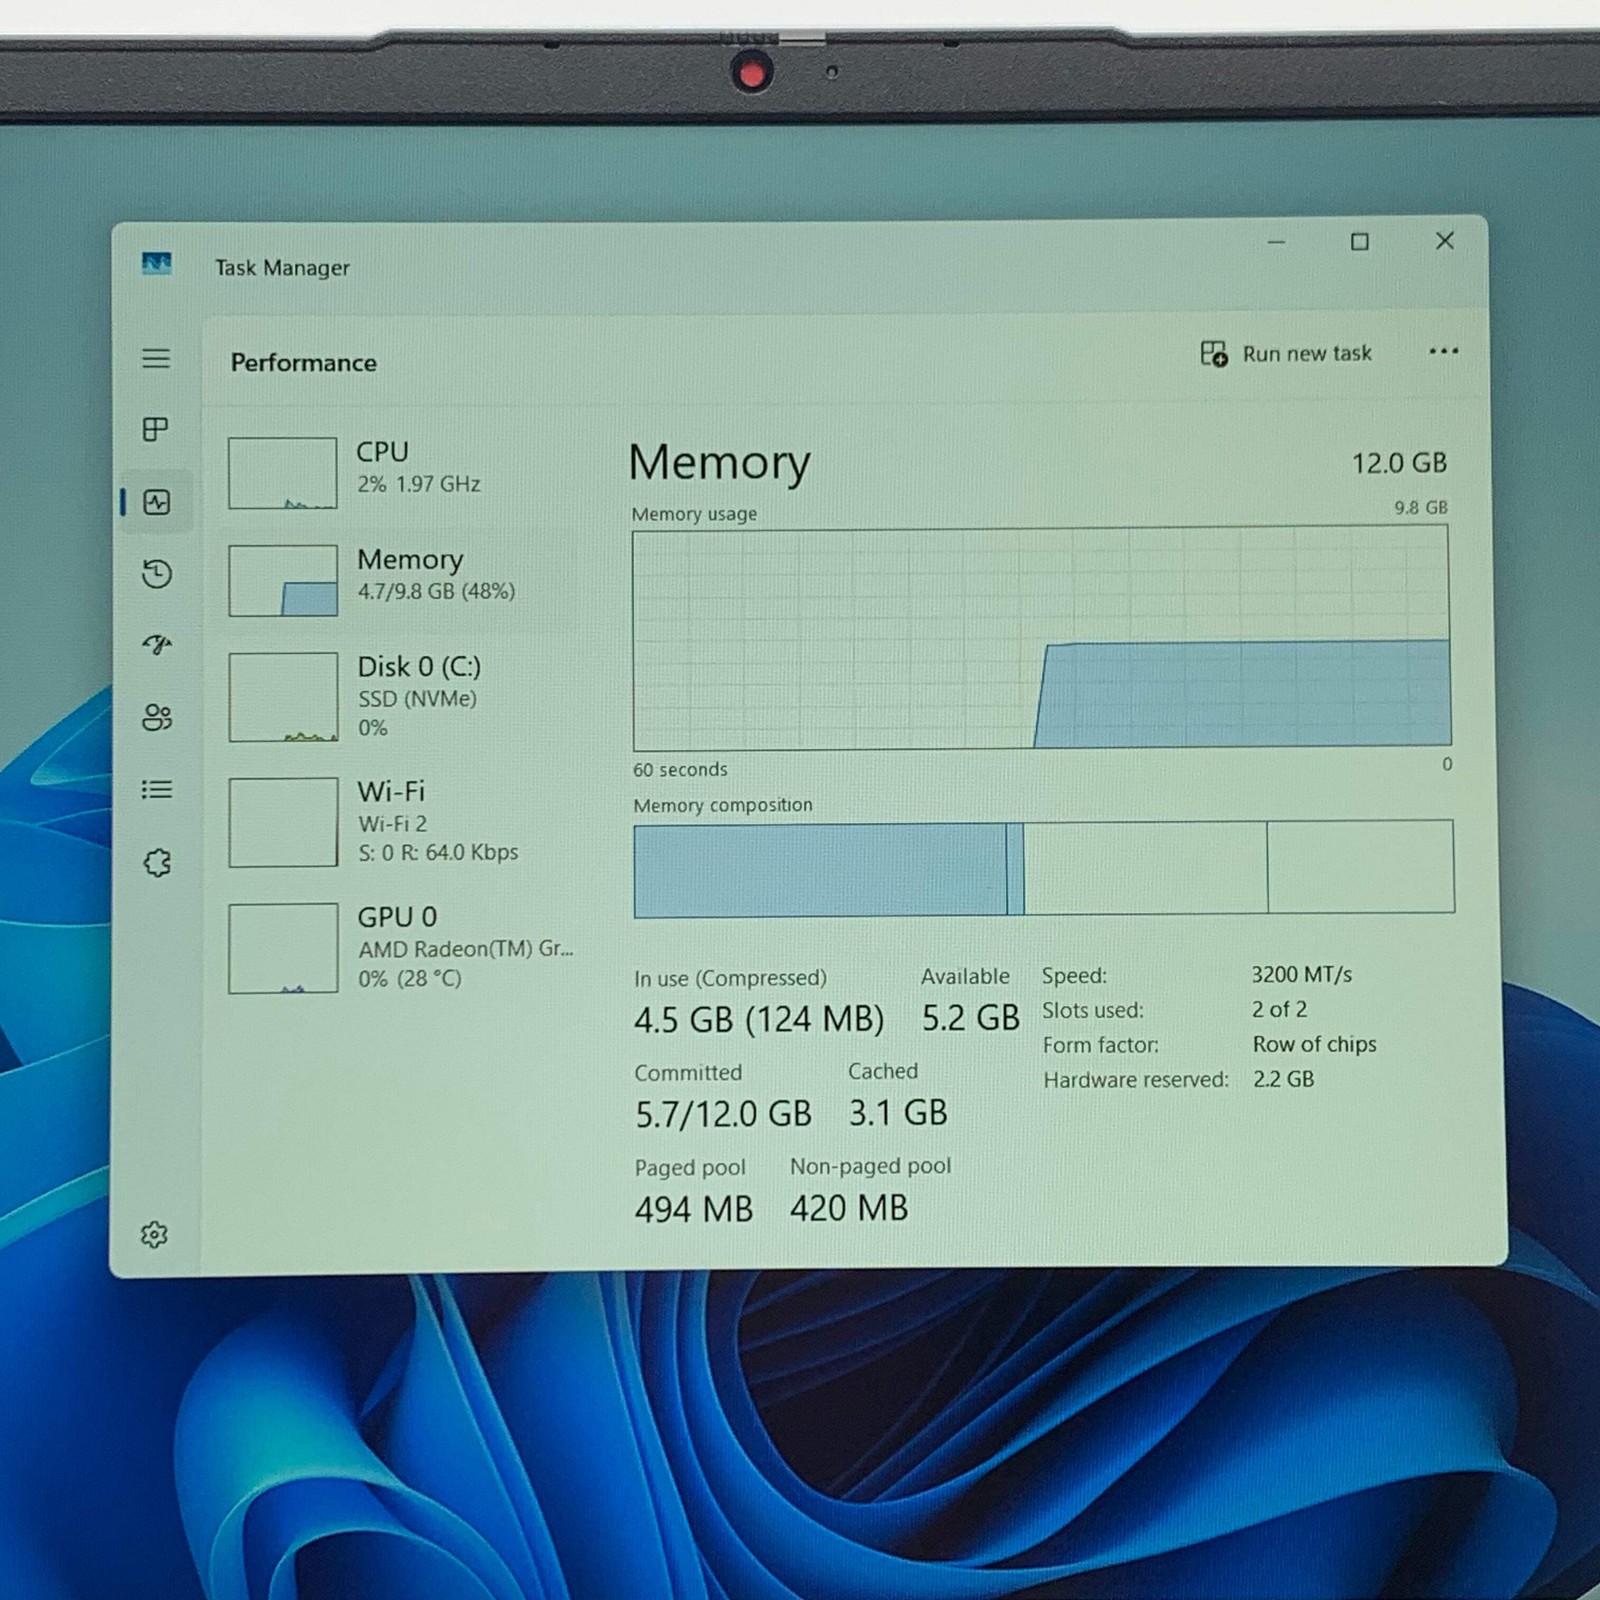Click the Wi-Fi mini graph thumbnail
Viewport: 1600px width, 1600px height.
(283, 822)
